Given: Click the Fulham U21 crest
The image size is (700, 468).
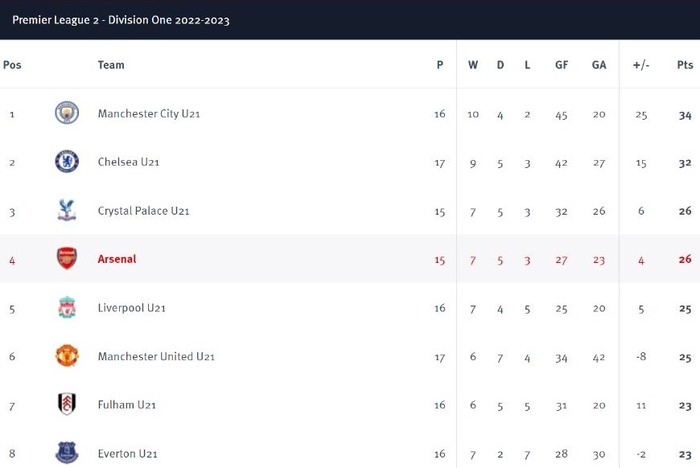Looking at the screenshot, I should pos(67,404).
